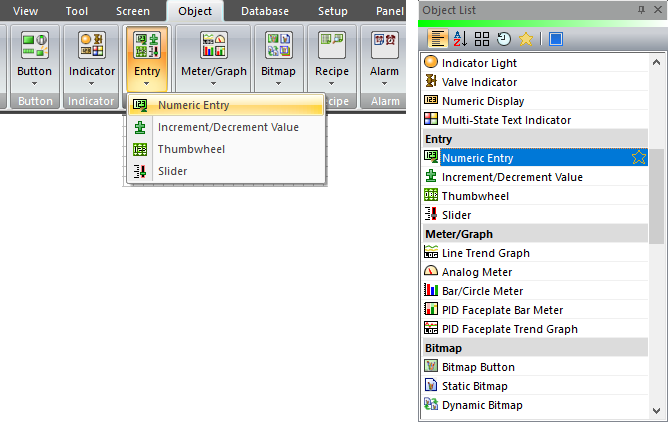Select PID Faceplate Trend Graph list item
The height and width of the screenshot is (422, 668).
pos(509,329)
